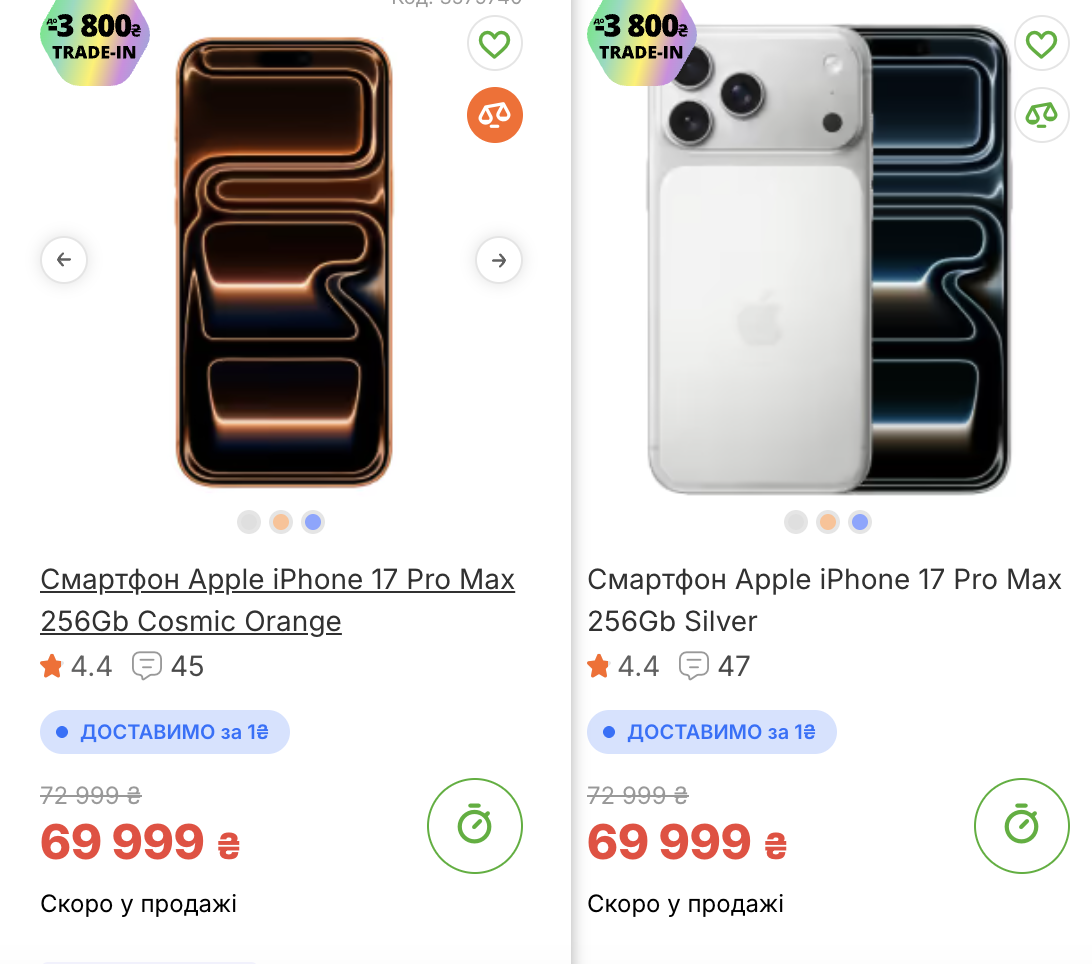Select orange color swatch under orange iPhone
Screen dimensions: 1092x964
click(x=281, y=522)
